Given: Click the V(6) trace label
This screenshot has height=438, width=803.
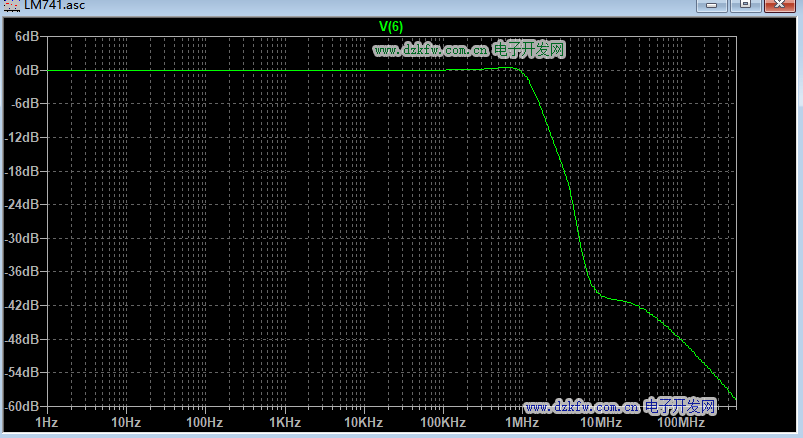Looking at the screenshot, I should [x=391, y=27].
